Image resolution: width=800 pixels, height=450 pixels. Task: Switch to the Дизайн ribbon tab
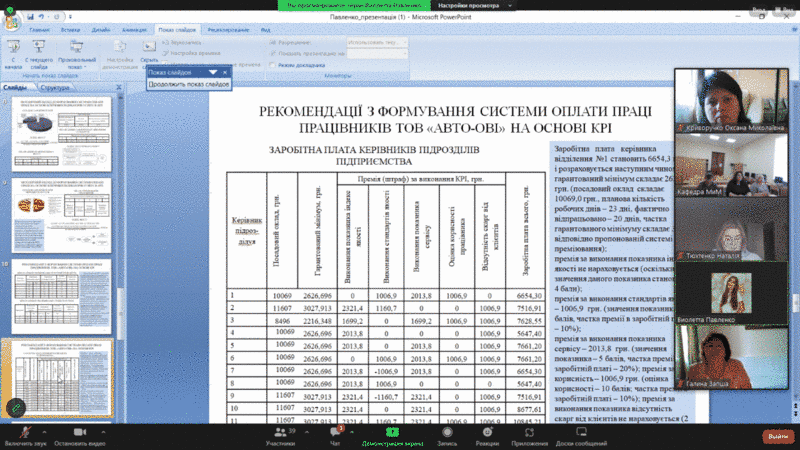click(x=101, y=30)
